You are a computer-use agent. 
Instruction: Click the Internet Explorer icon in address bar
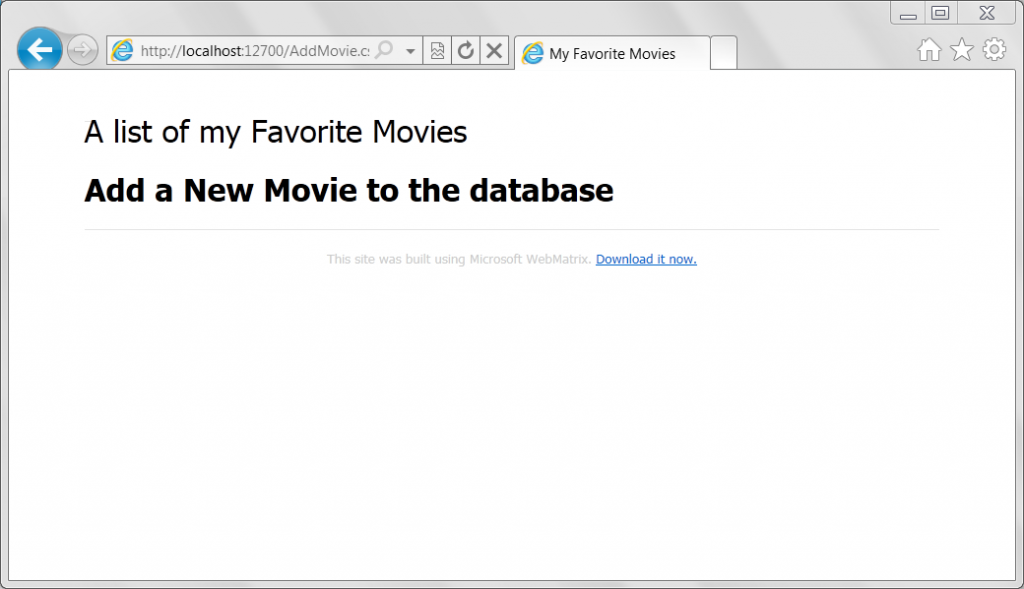click(122, 50)
